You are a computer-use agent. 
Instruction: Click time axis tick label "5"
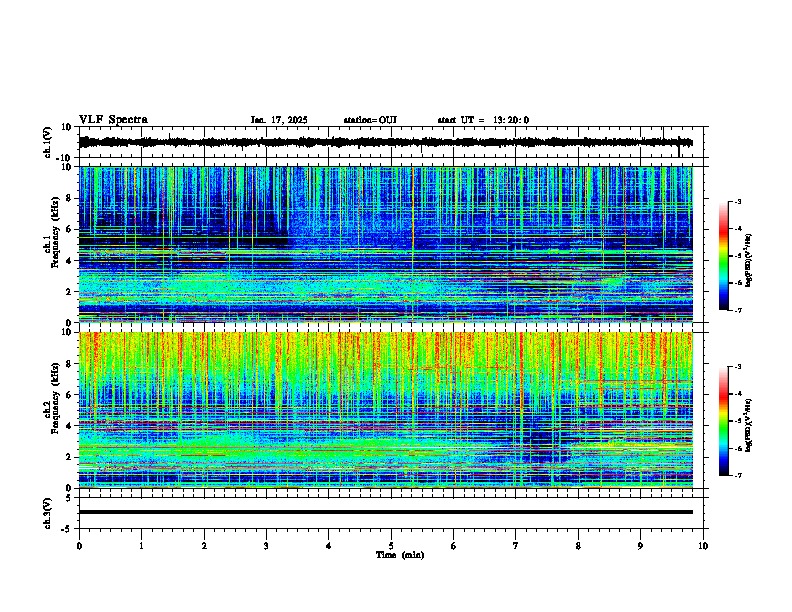391,546
